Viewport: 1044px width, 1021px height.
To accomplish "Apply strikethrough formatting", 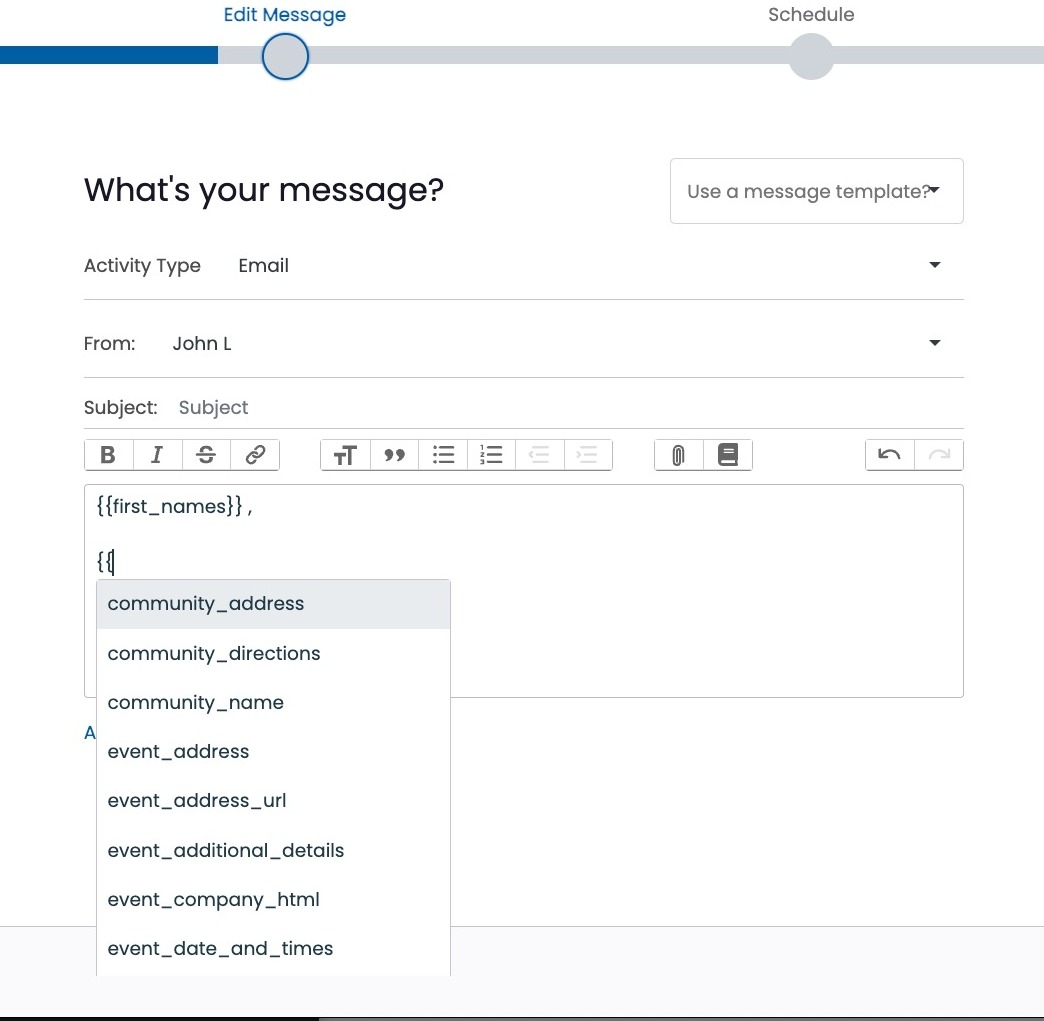I will pos(206,455).
